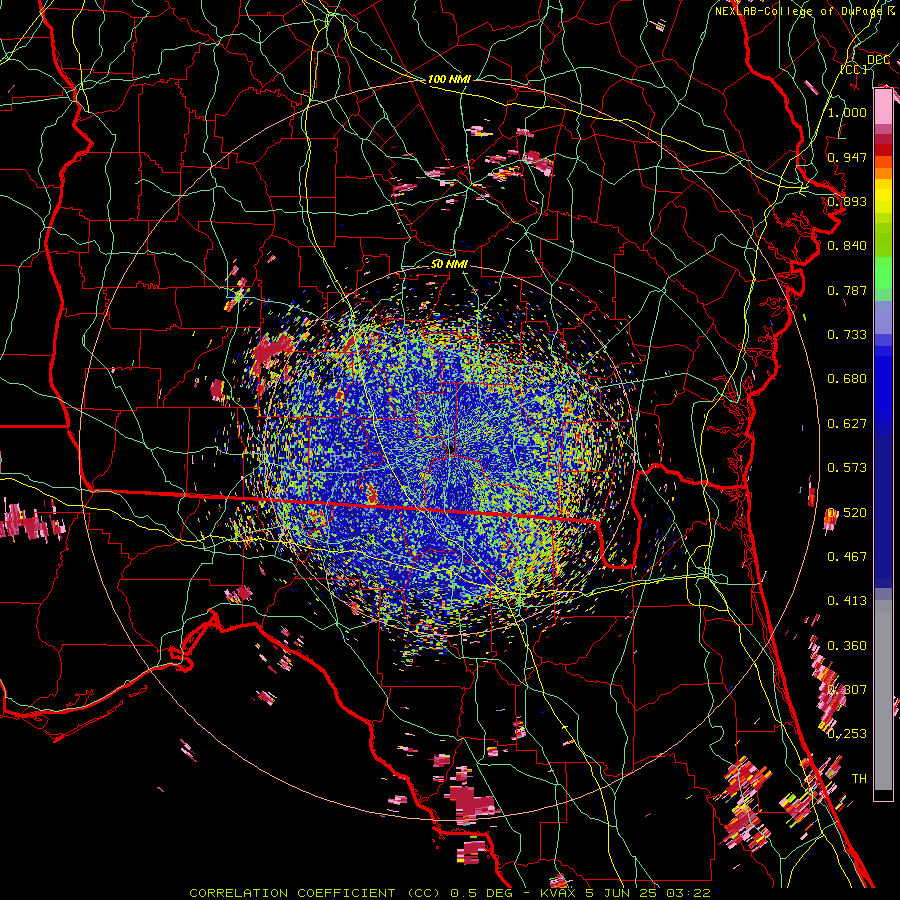The height and width of the screenshot is (900, 900).
Task: Select the 0.467 legend value
Action: point(847,557)
